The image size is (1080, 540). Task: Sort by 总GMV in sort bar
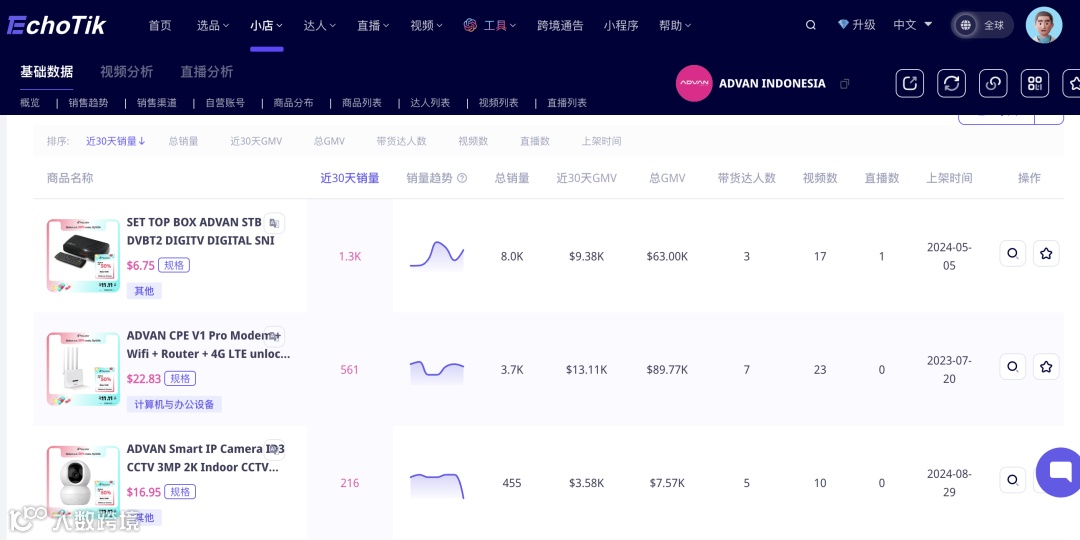pos(329,141)
